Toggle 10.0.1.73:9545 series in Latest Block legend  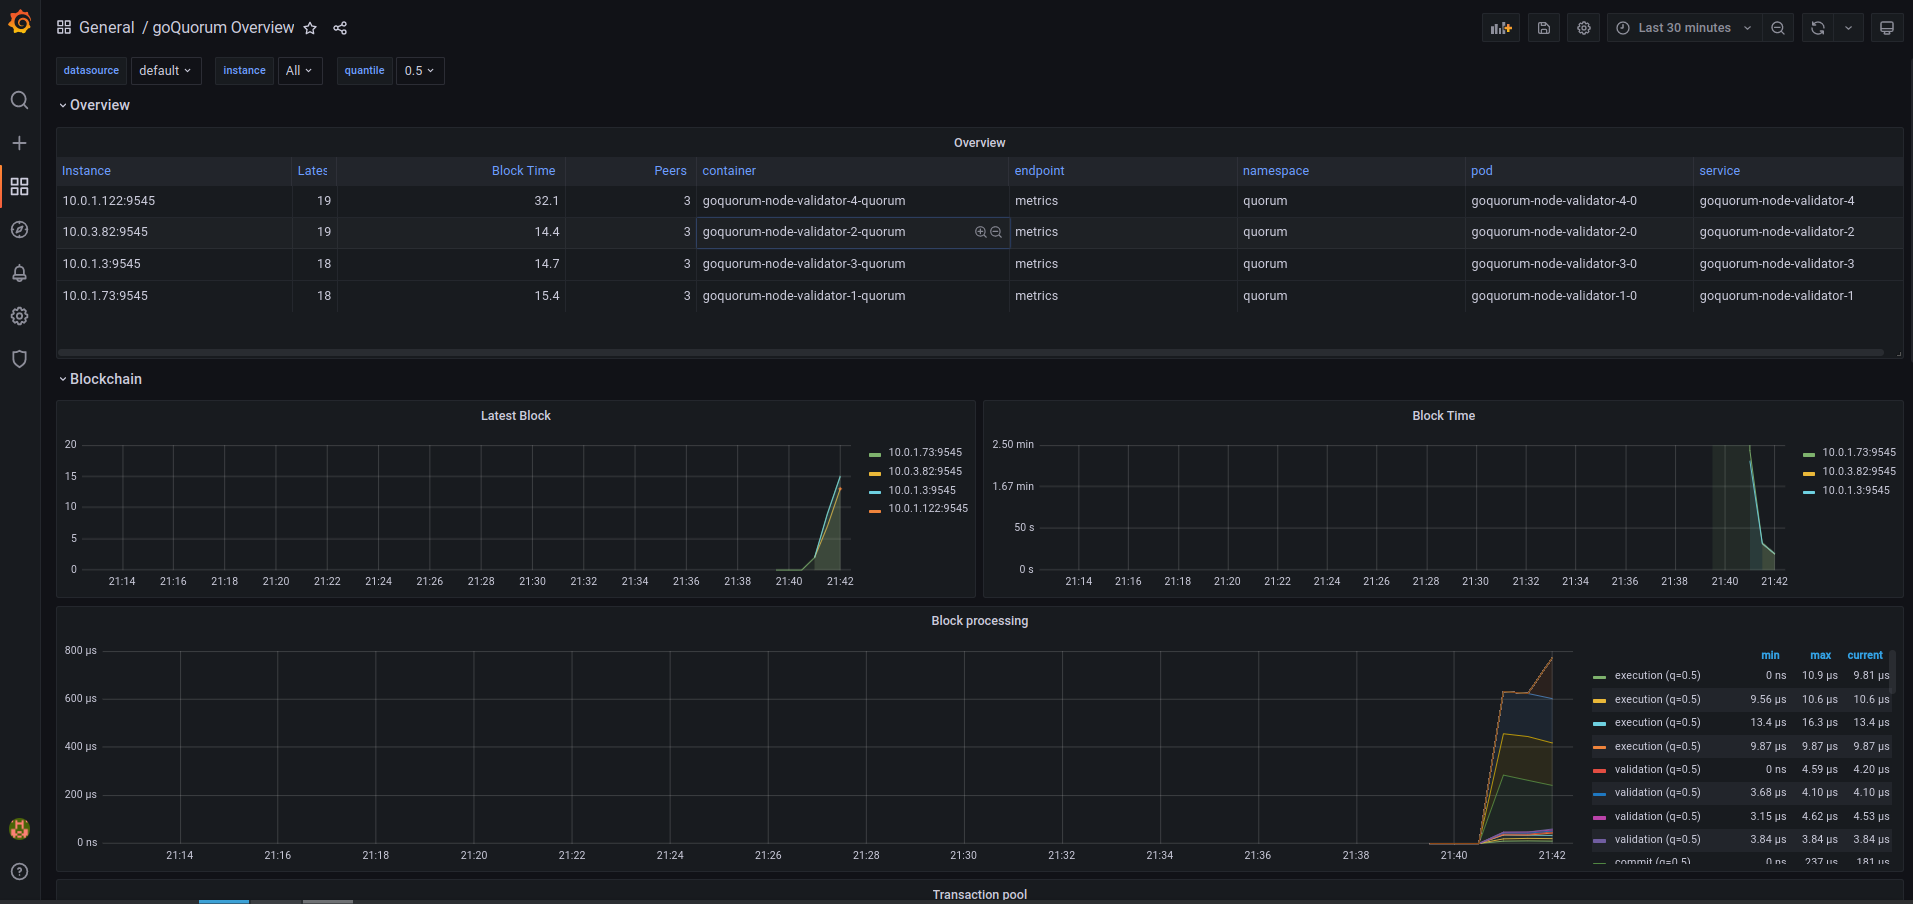[924, 453]
